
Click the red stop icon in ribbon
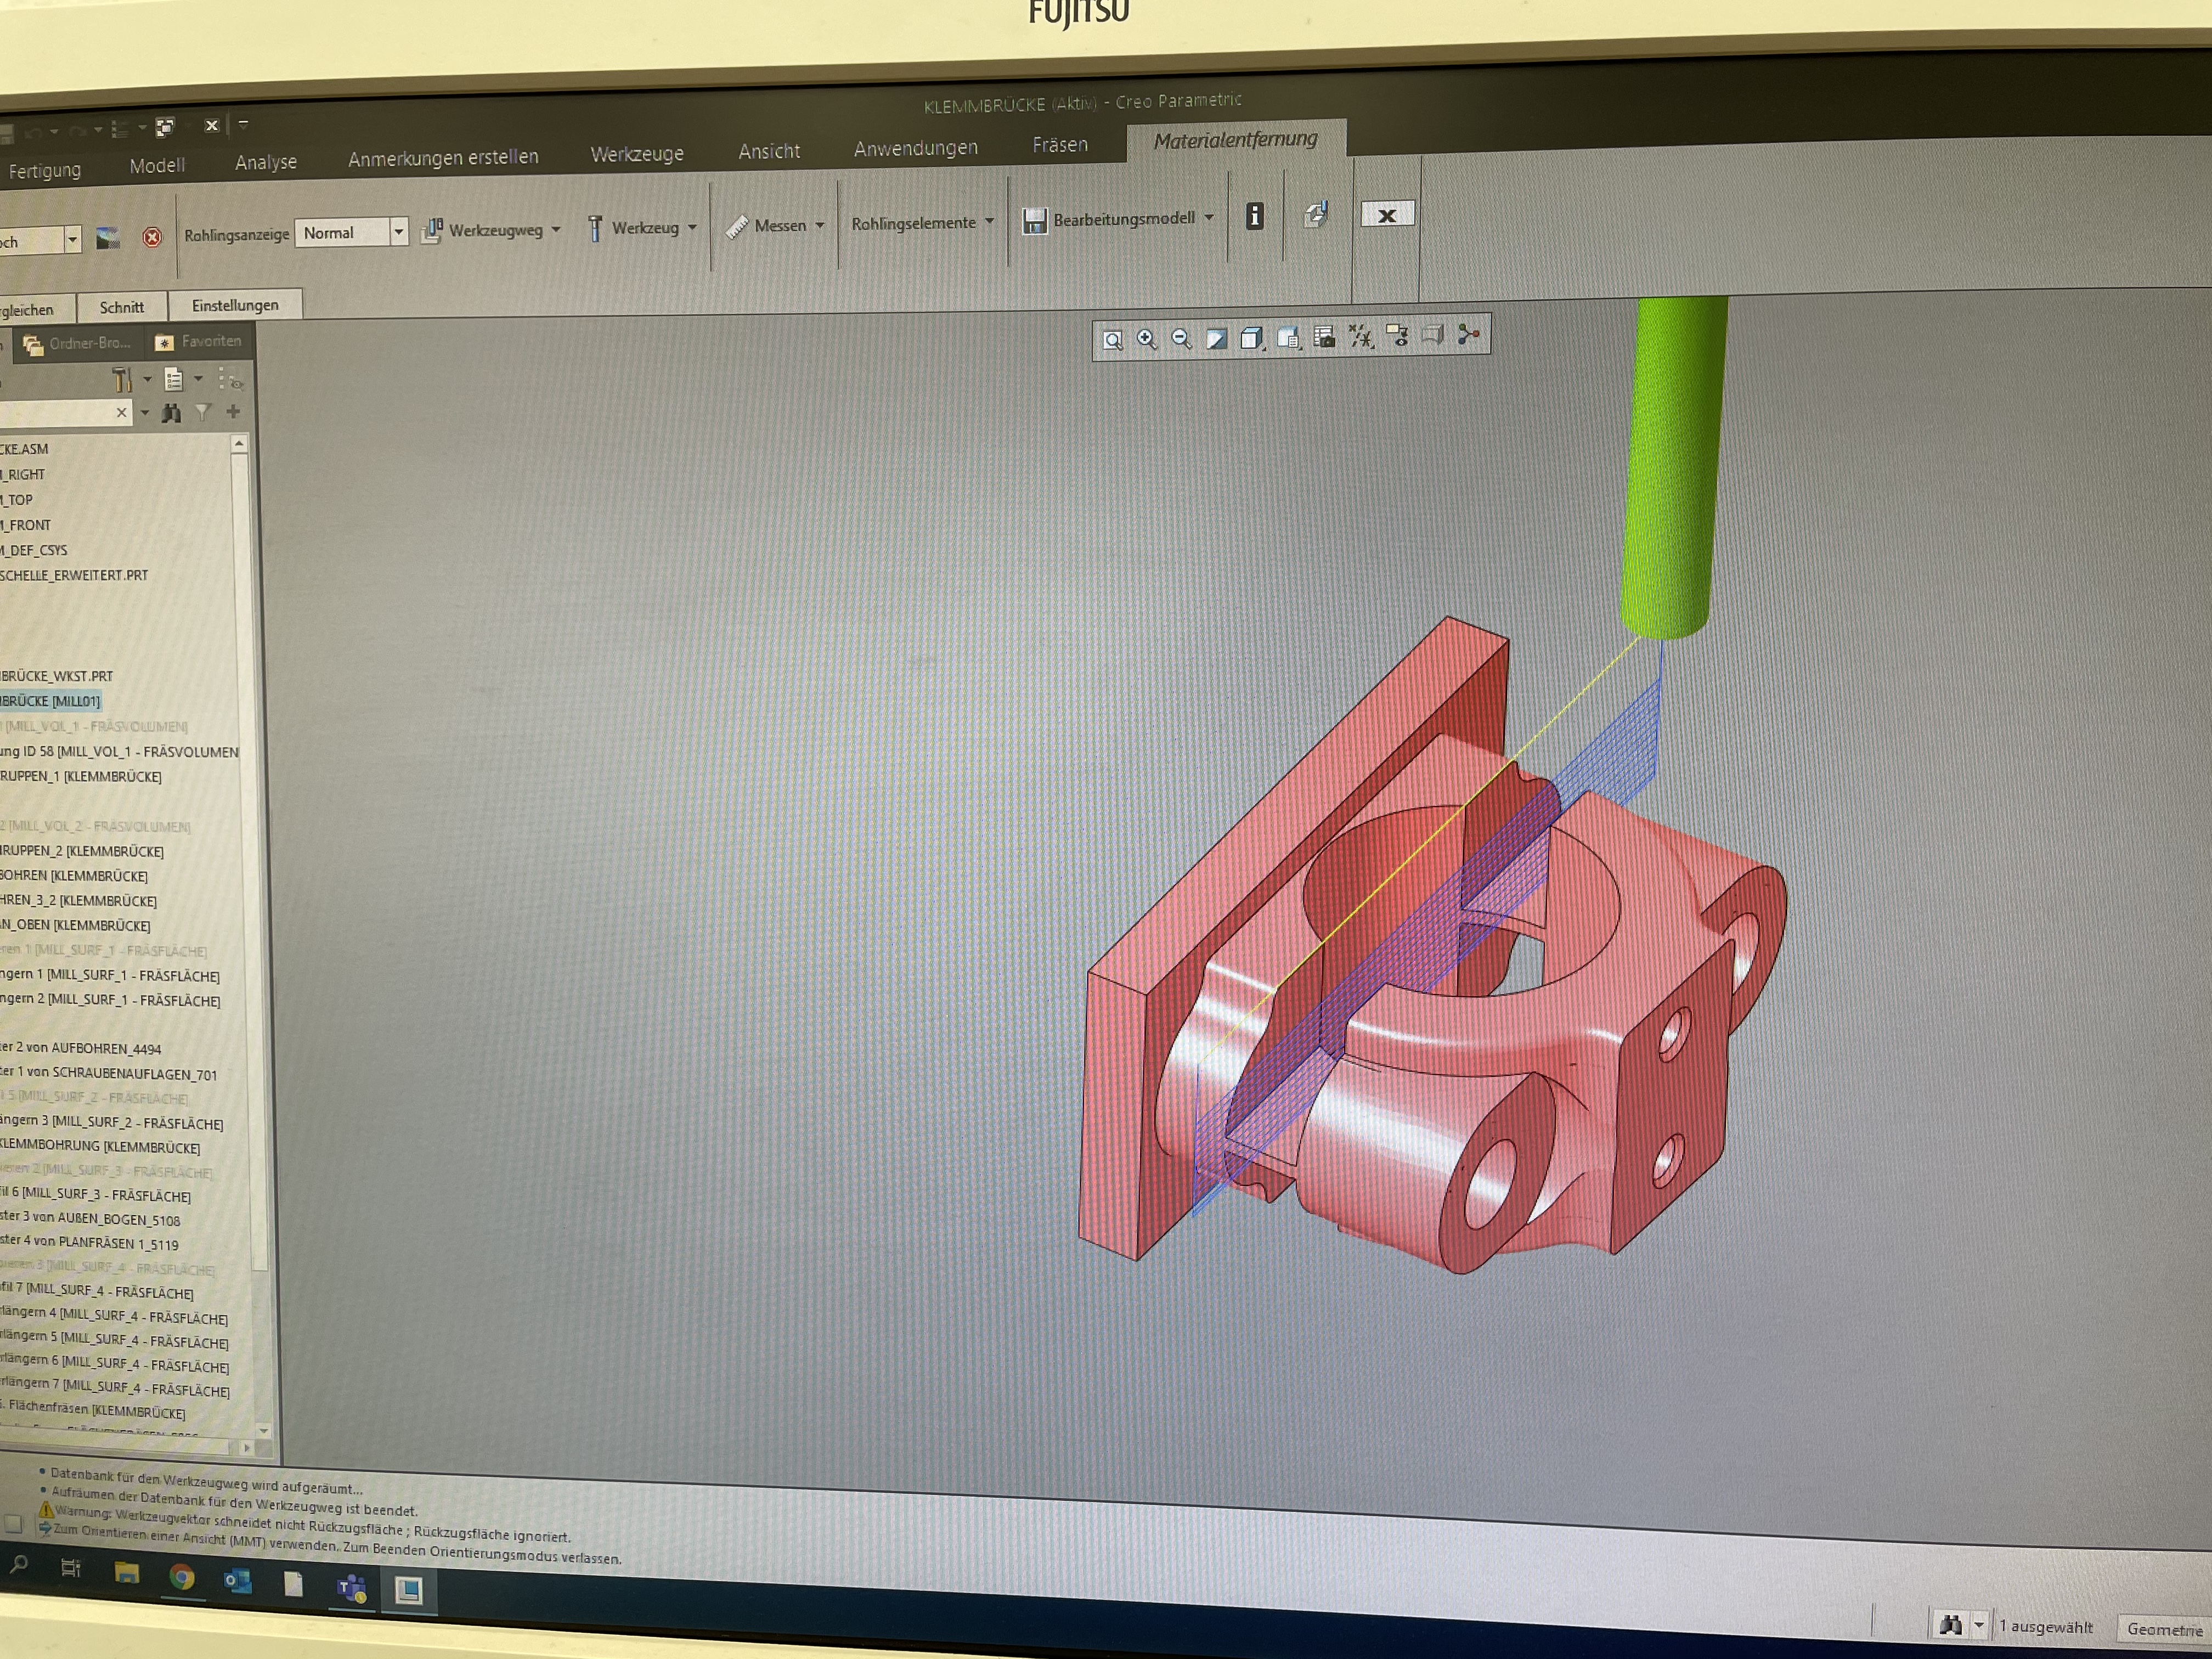tap(152, 237)
